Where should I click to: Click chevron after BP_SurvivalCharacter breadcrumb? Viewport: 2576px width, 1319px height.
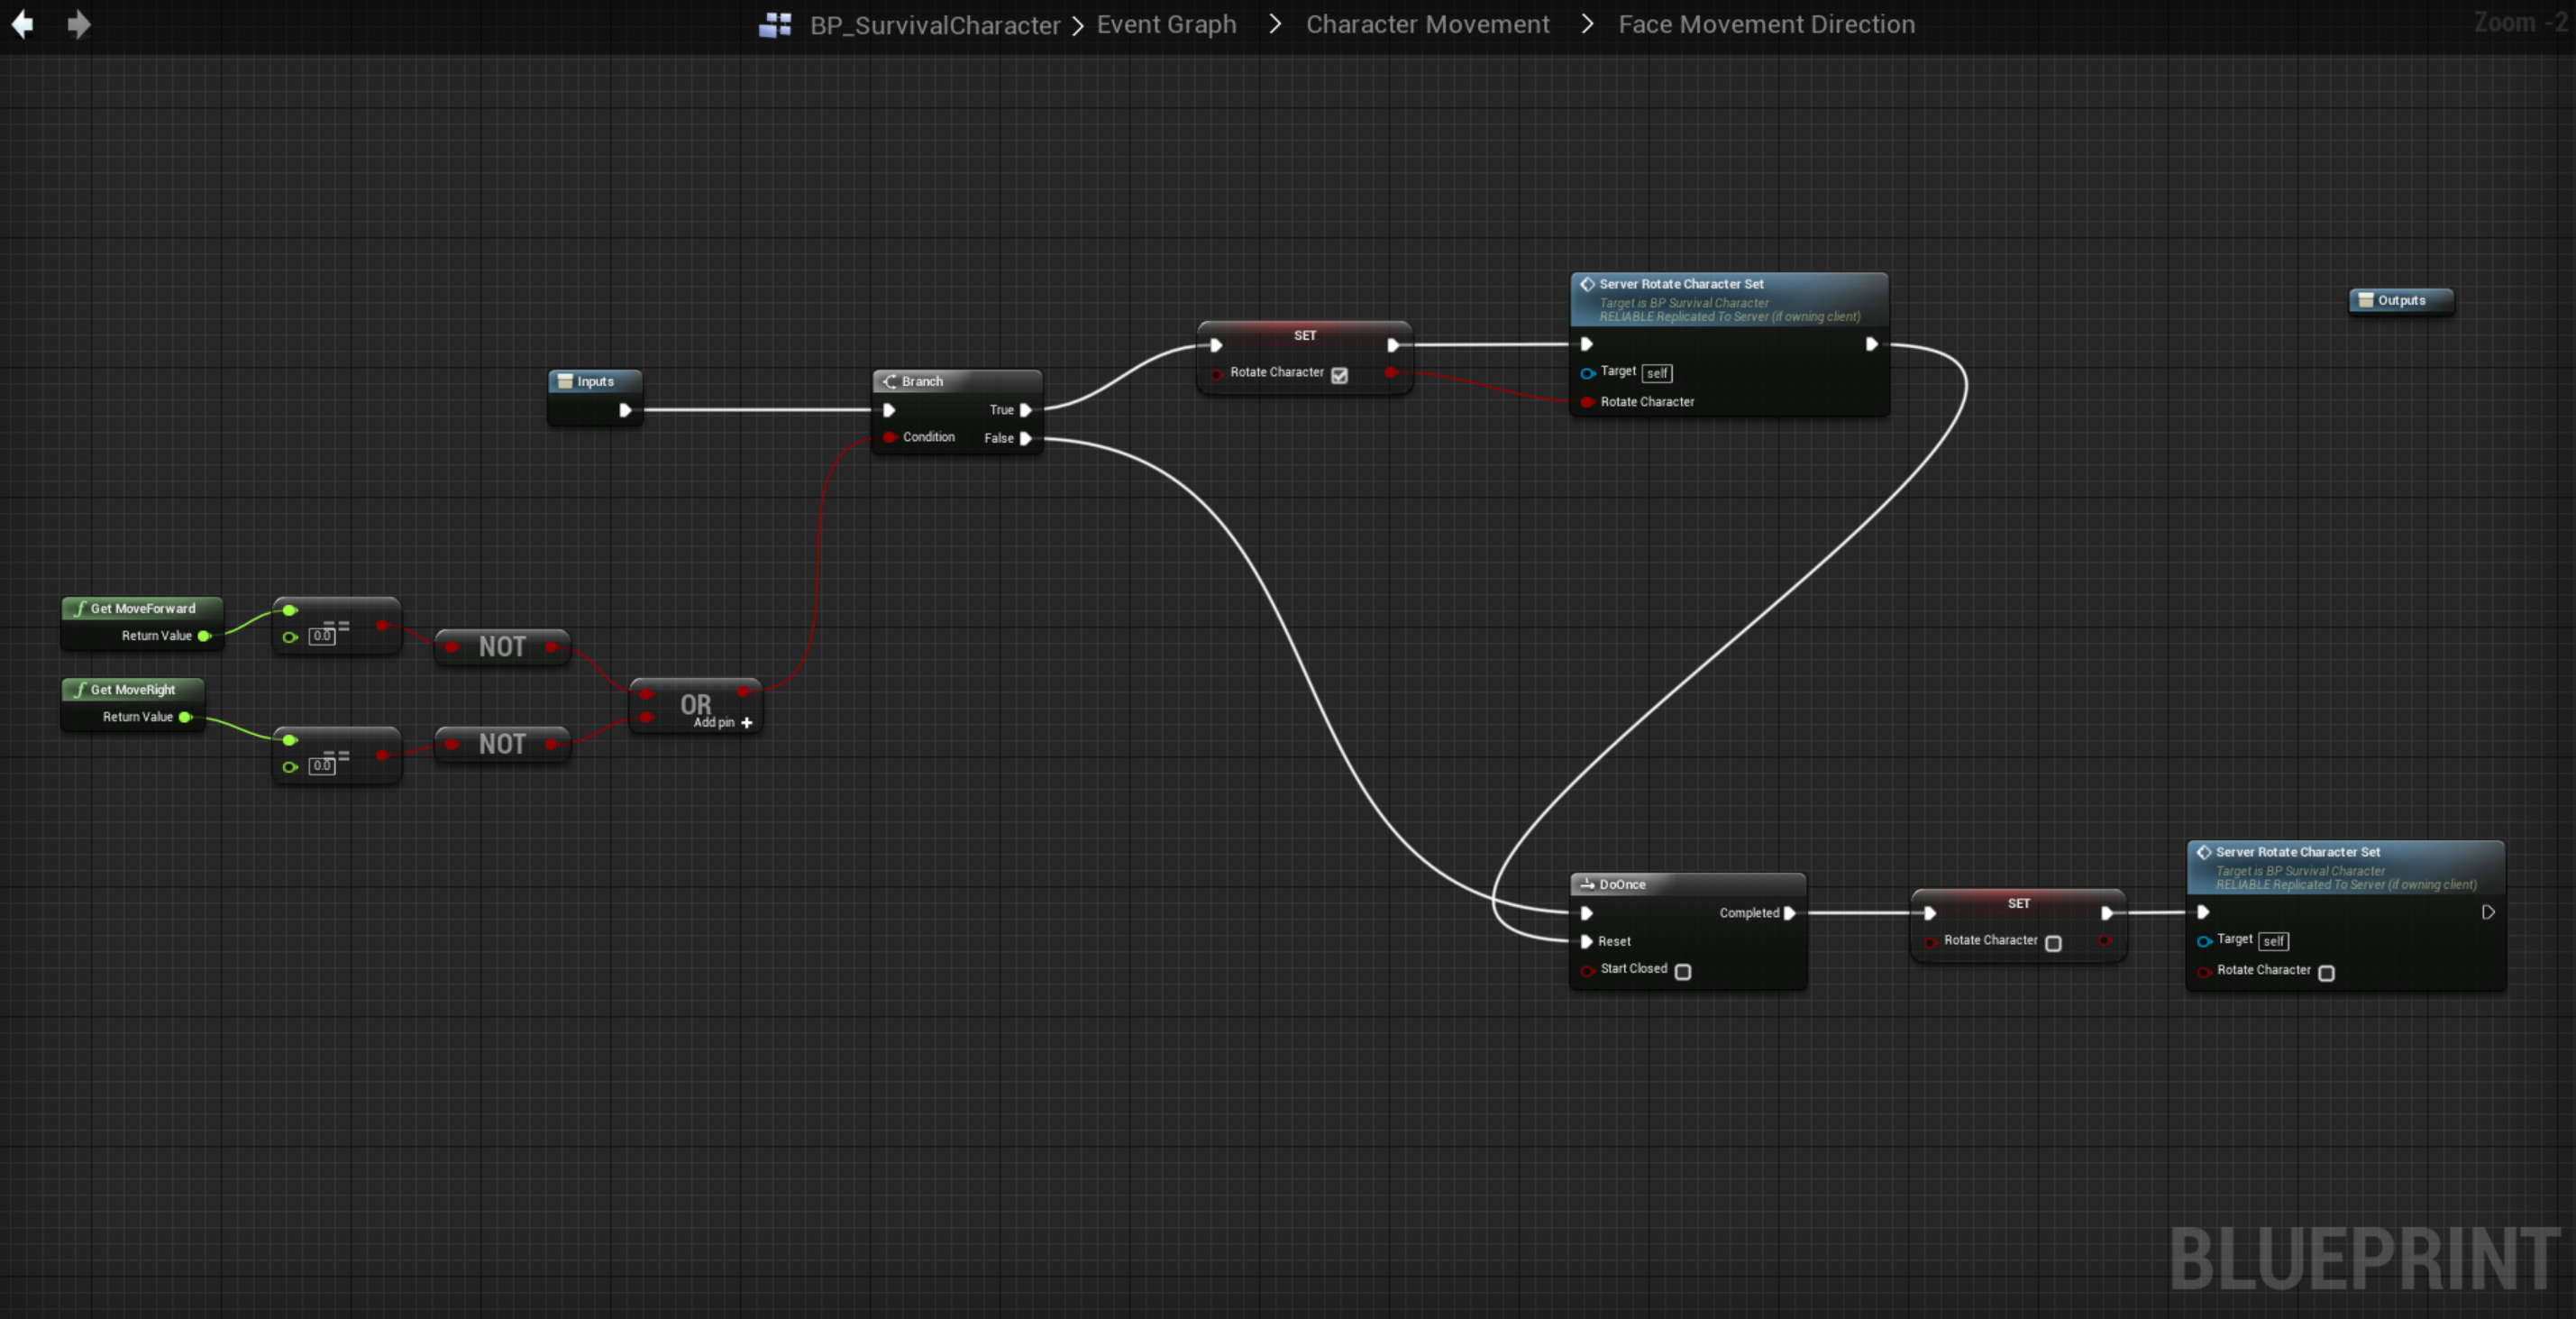[x=1077, y=25]
